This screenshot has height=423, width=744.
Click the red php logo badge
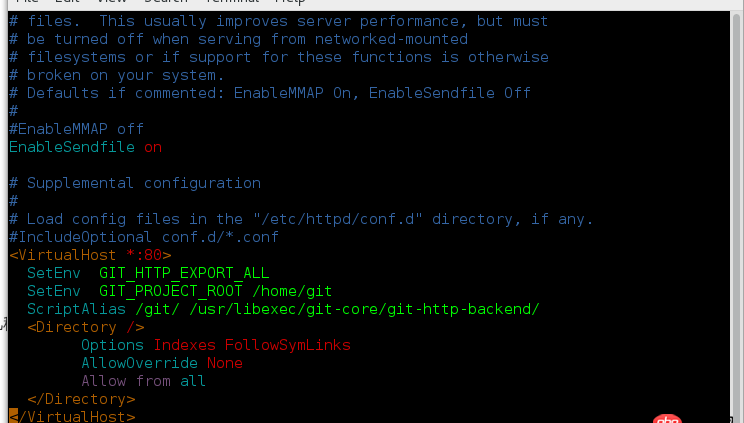click(x=667, y=419)
